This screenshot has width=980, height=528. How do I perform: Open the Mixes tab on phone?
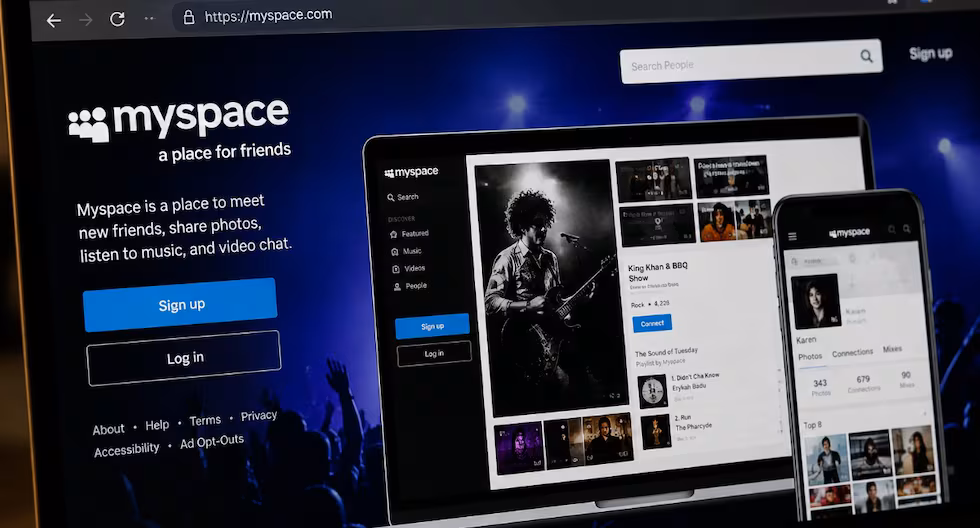pos(892,349)
